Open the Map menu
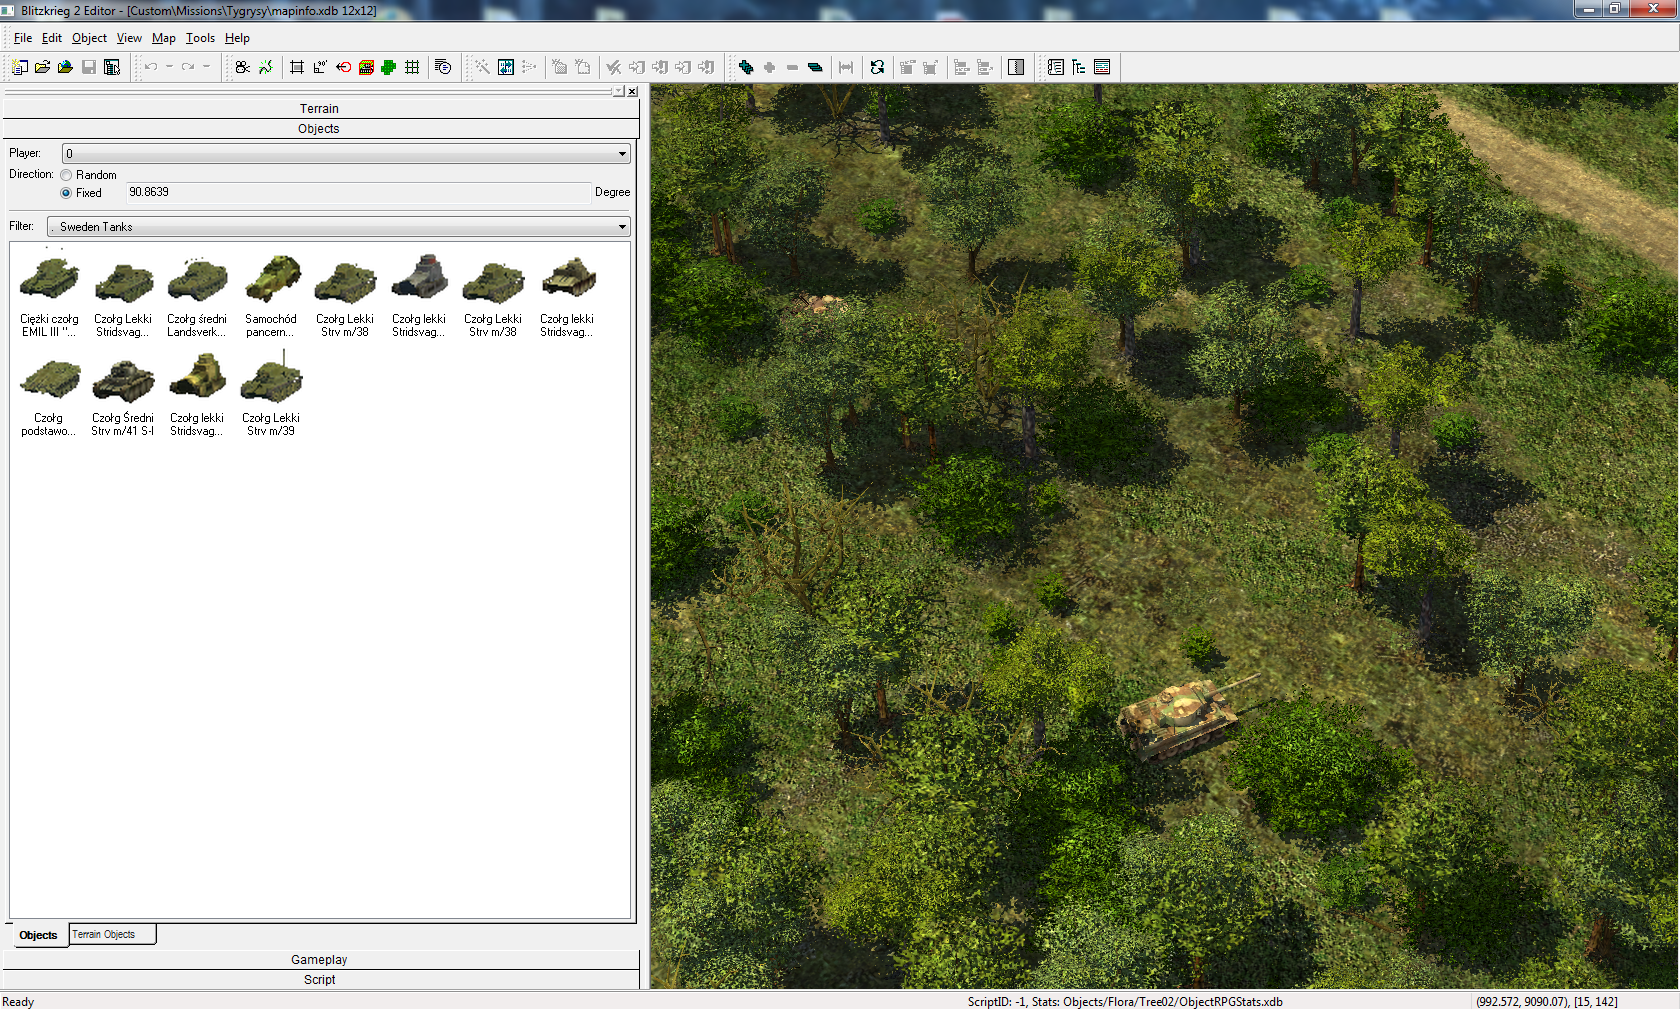The image size is (1680, 1010). [164, 38]
